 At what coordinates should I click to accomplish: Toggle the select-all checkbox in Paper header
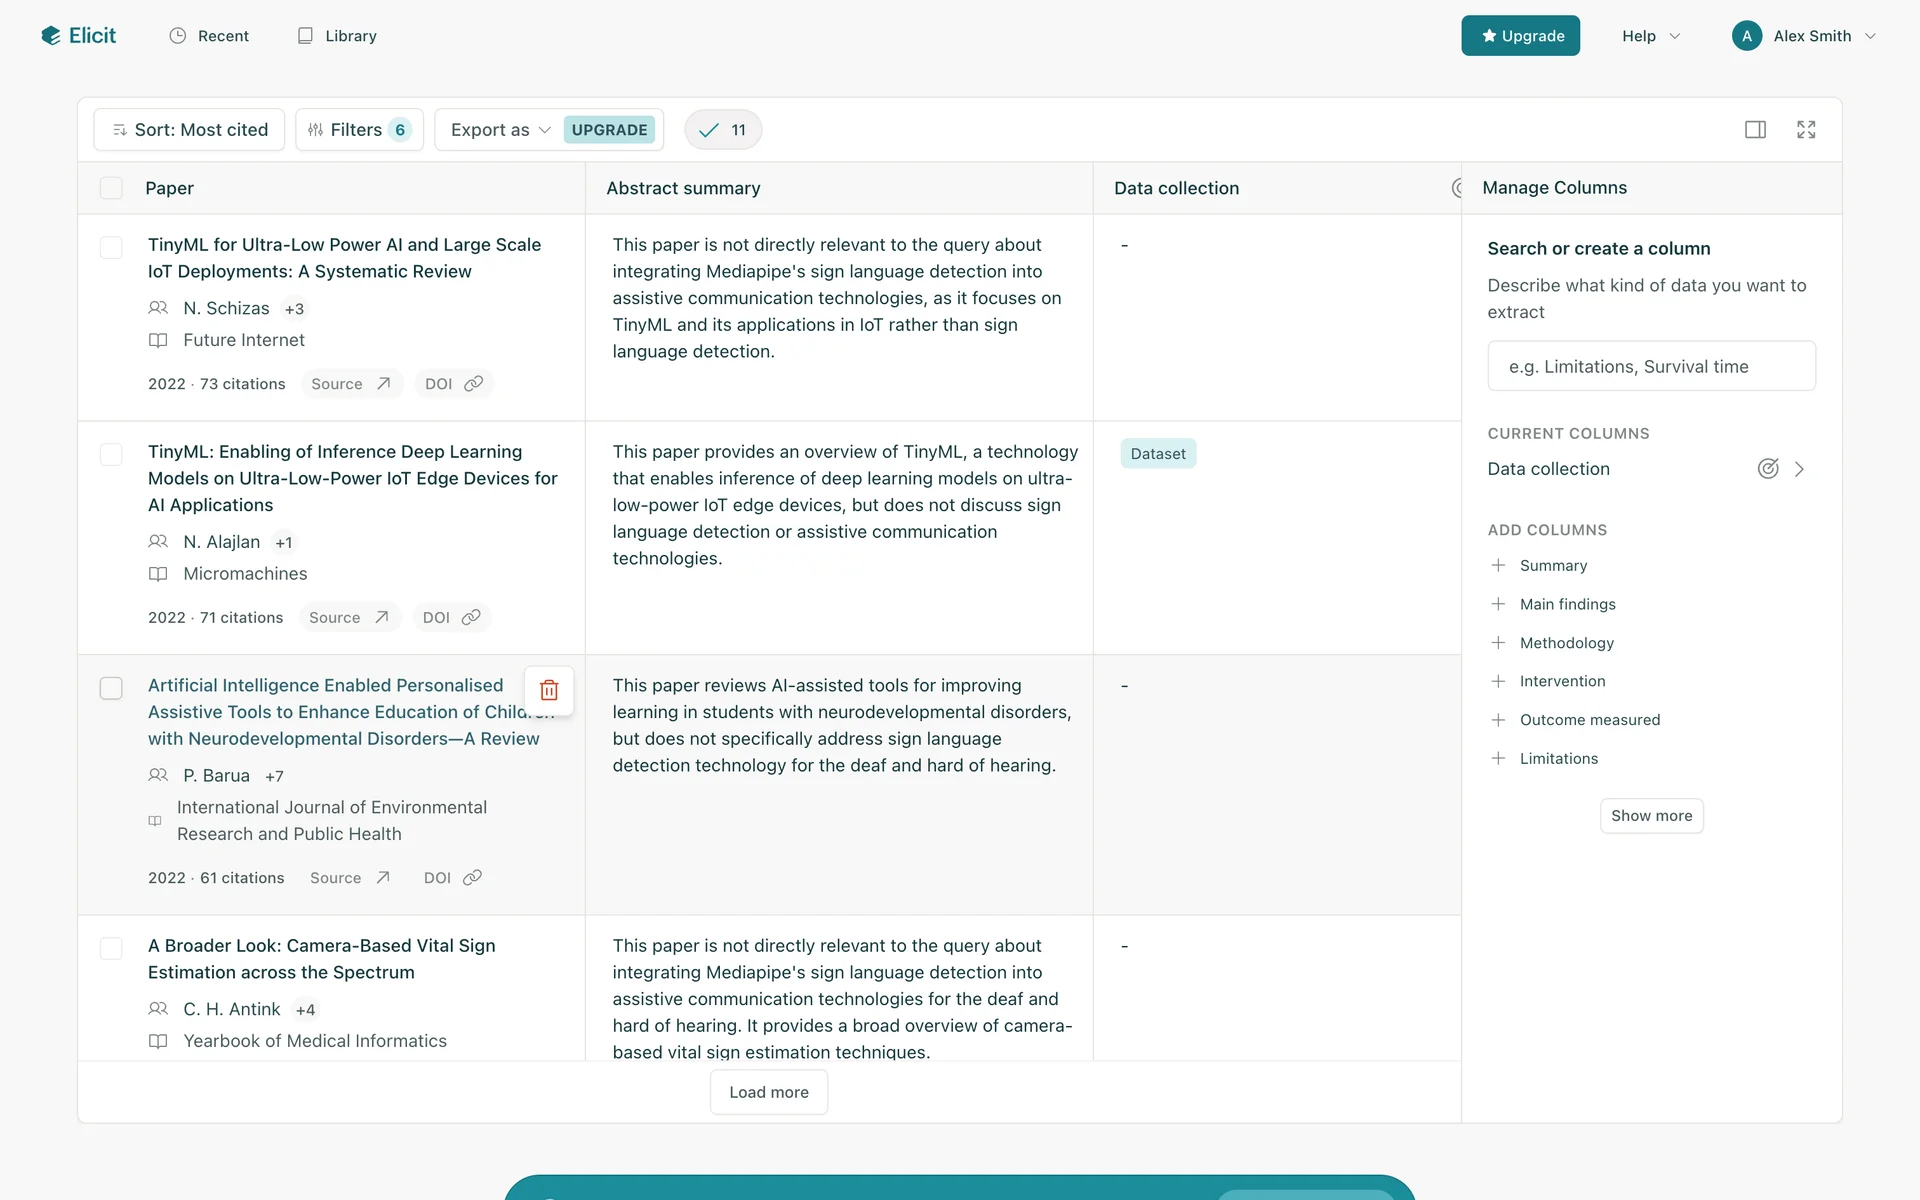[111, 188]
